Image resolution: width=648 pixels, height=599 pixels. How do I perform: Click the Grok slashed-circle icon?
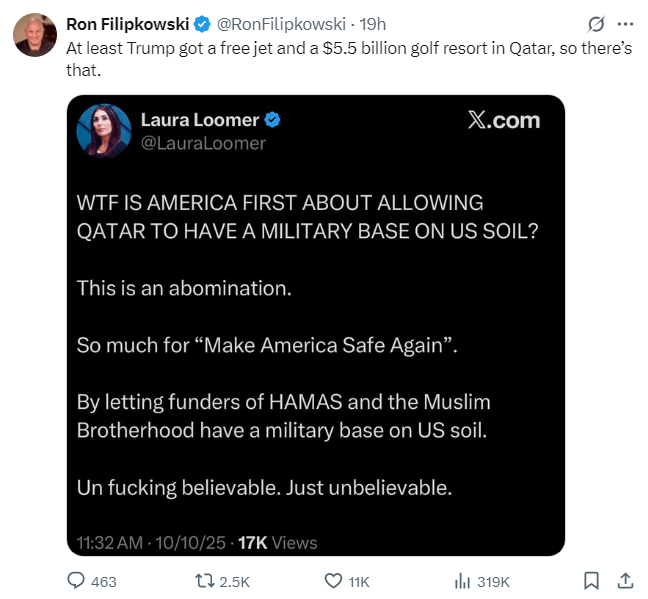tap(596, 23)
